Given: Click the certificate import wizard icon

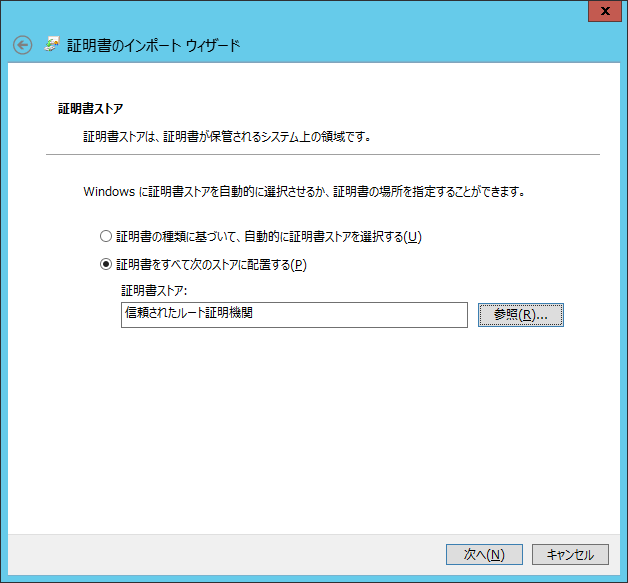Looking at the screenshot, I should (52, 44).
